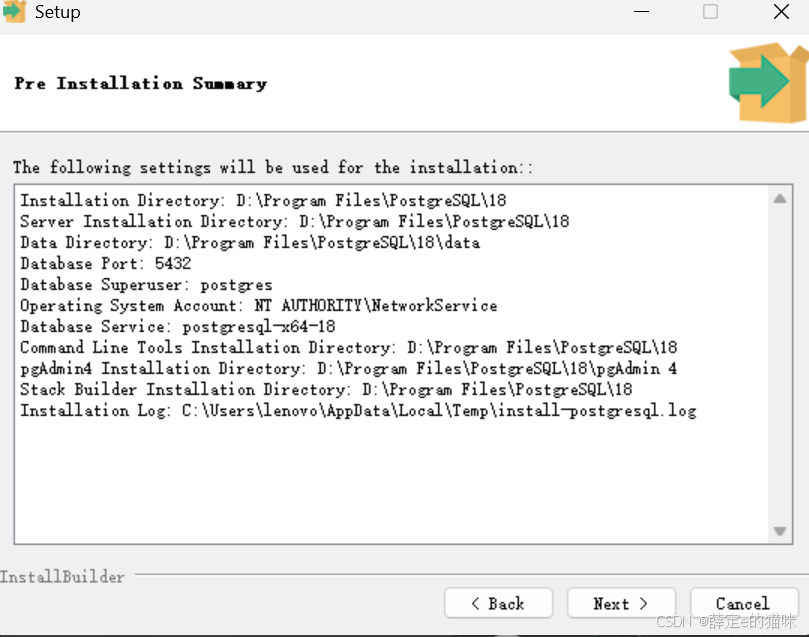Select the Data Directory line

[250, 242]
